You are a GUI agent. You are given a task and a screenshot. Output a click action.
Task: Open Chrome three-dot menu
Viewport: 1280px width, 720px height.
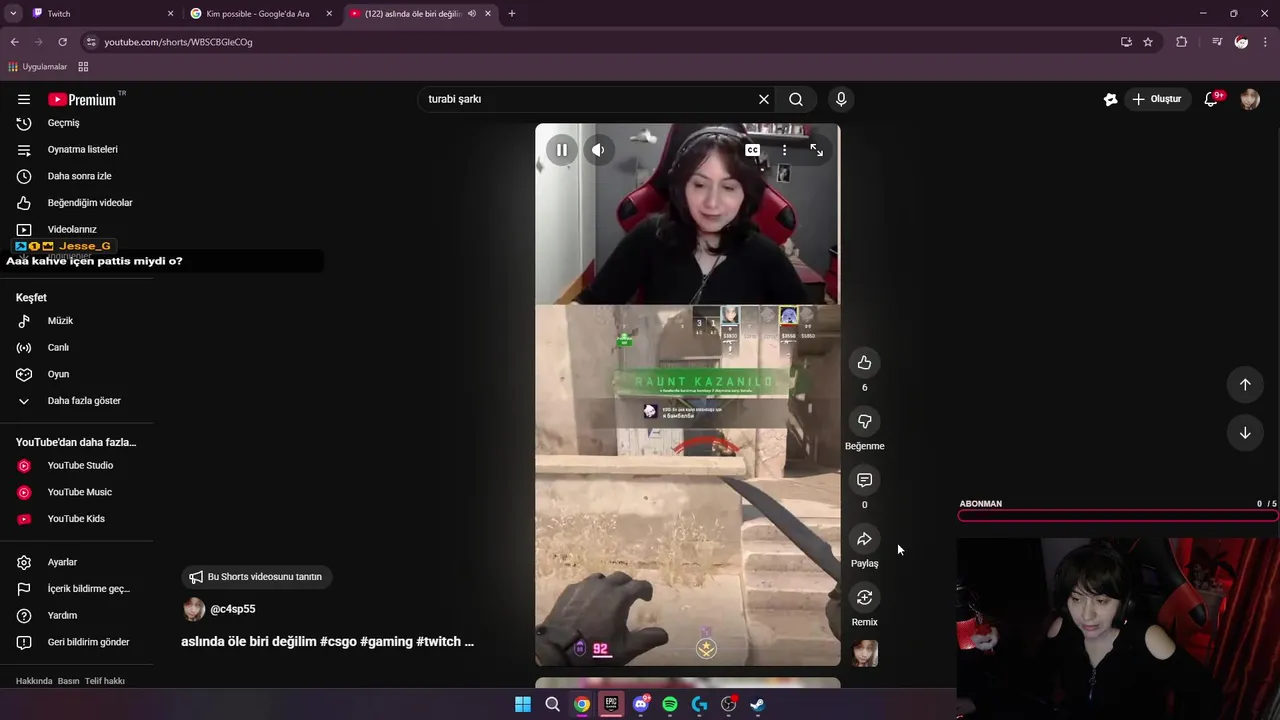(1266, 42)
